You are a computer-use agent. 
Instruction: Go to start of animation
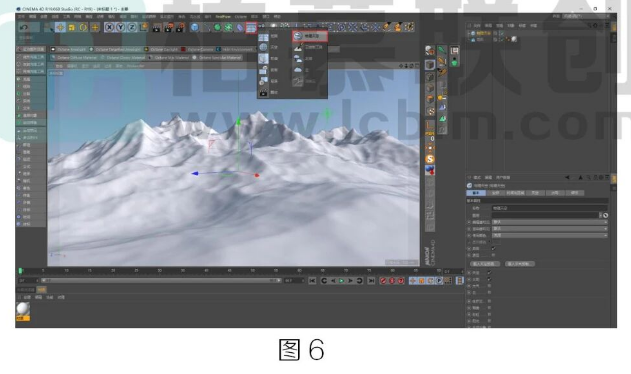(x=312, y=281)
